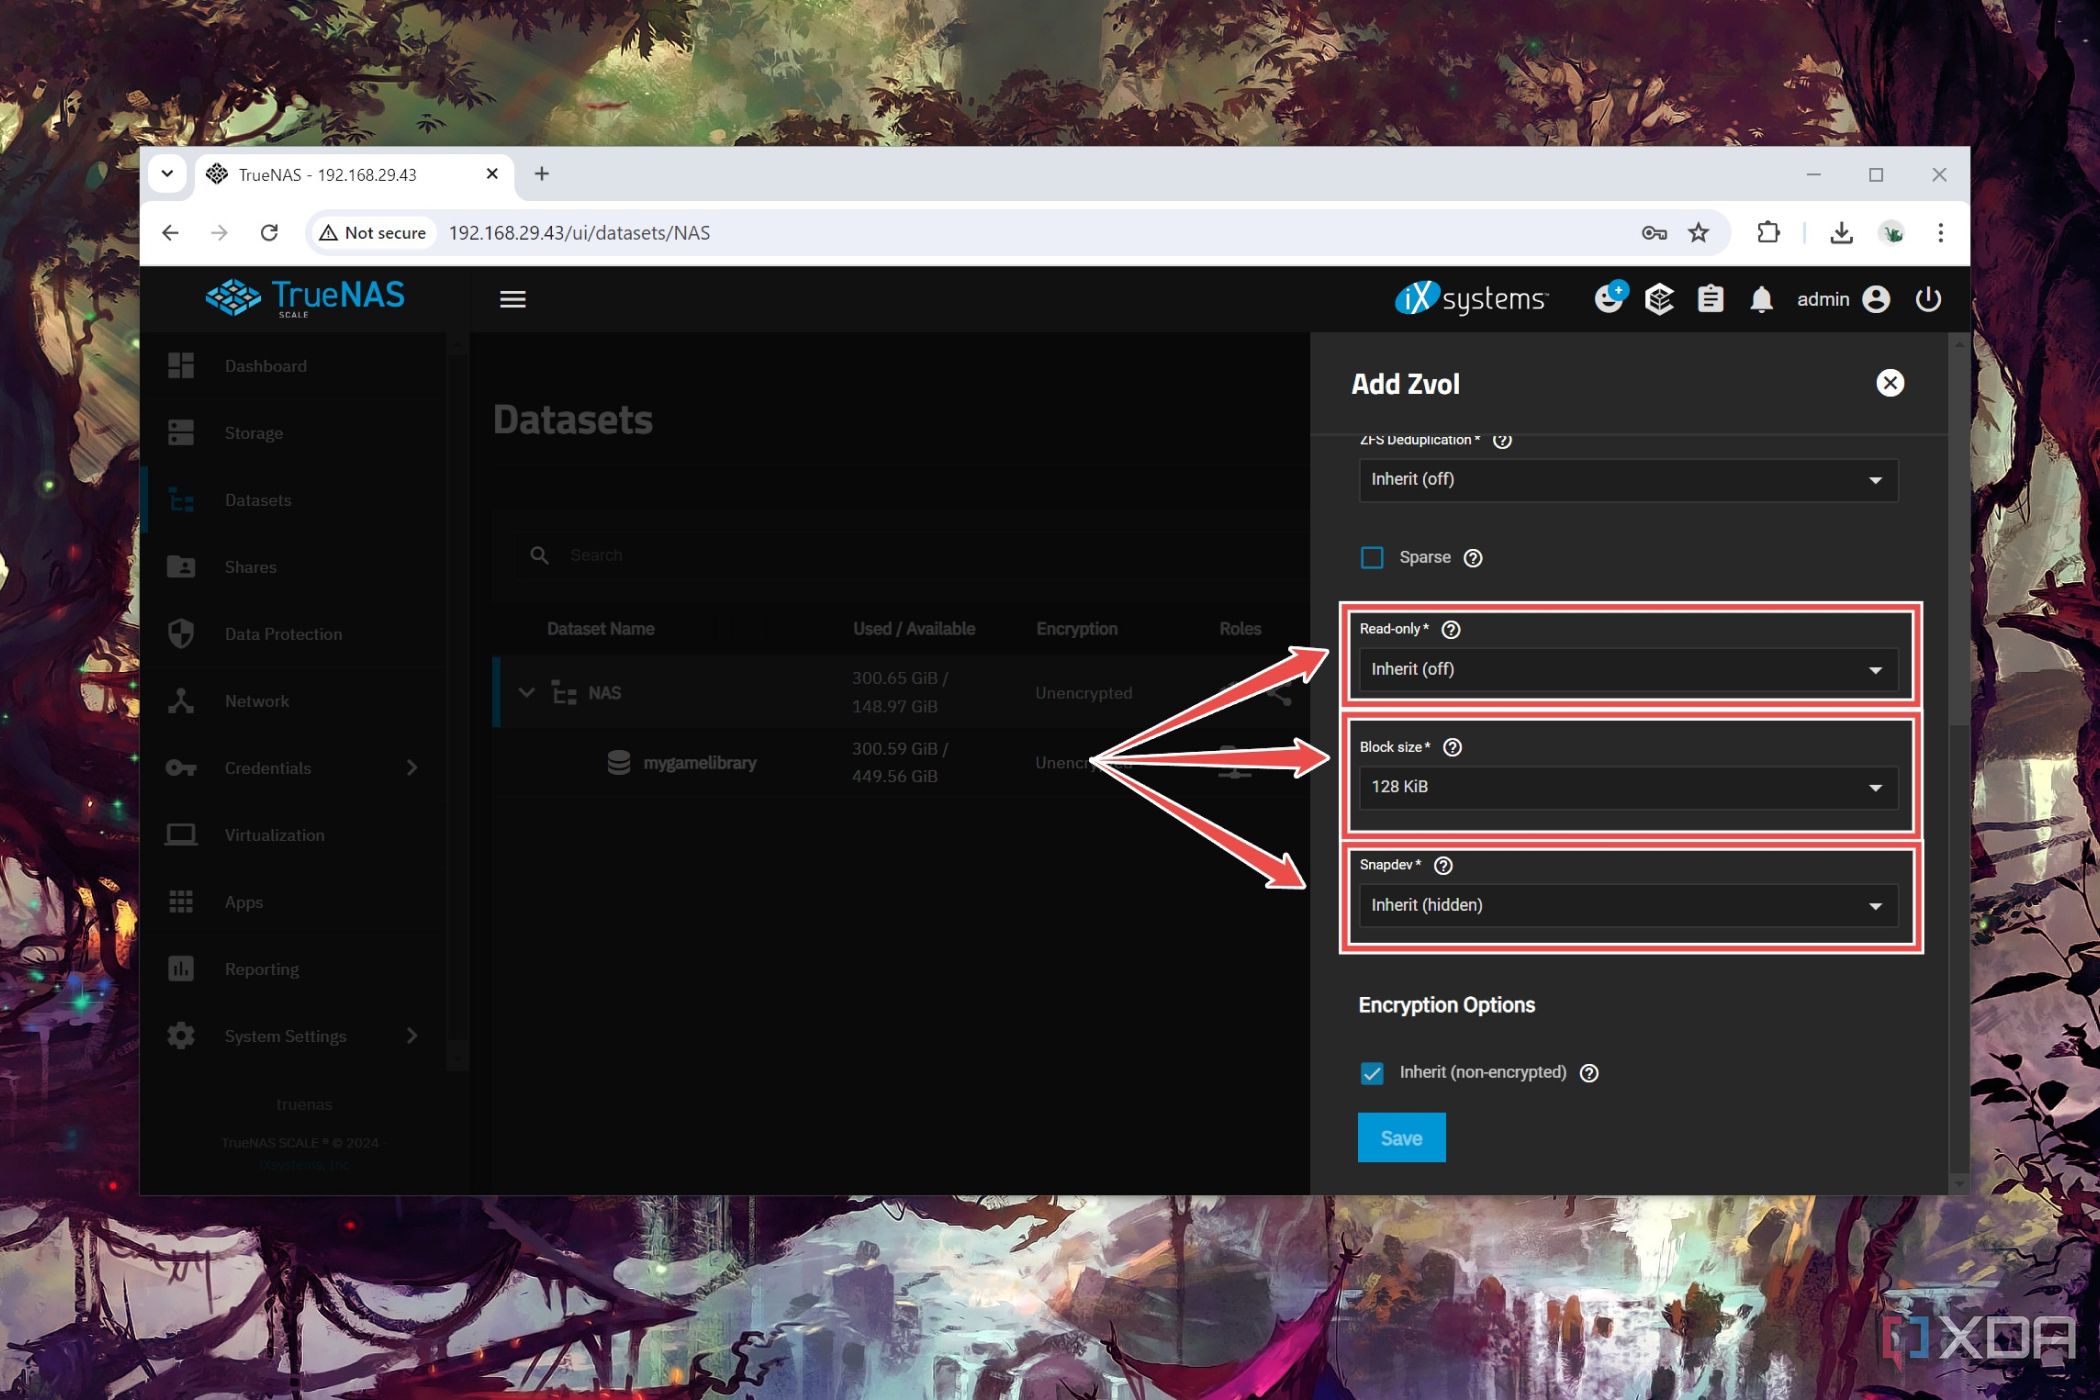Click the TrueNAS SCALE logo icon
Screen dimensions: 2100x1400
tap(233, 297)
